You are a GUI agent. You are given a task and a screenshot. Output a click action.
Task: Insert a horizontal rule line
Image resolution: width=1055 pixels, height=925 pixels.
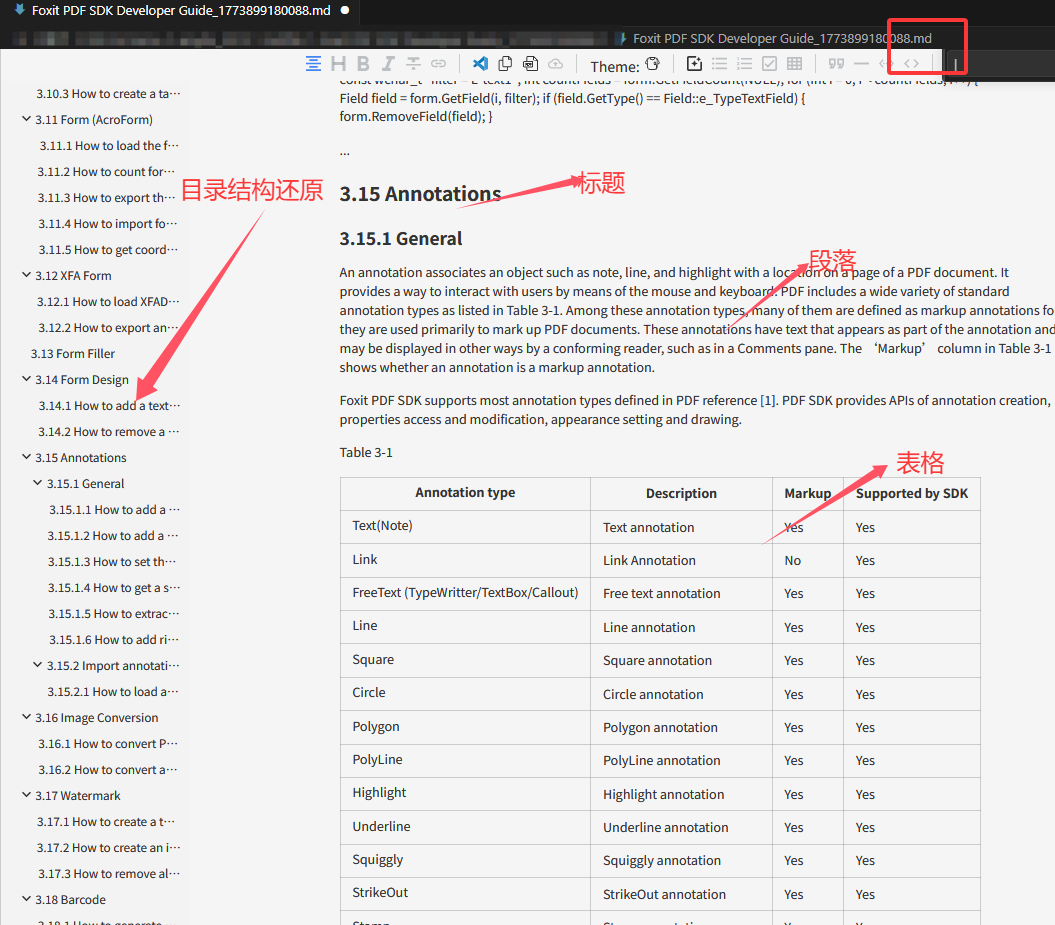(861, 64)
